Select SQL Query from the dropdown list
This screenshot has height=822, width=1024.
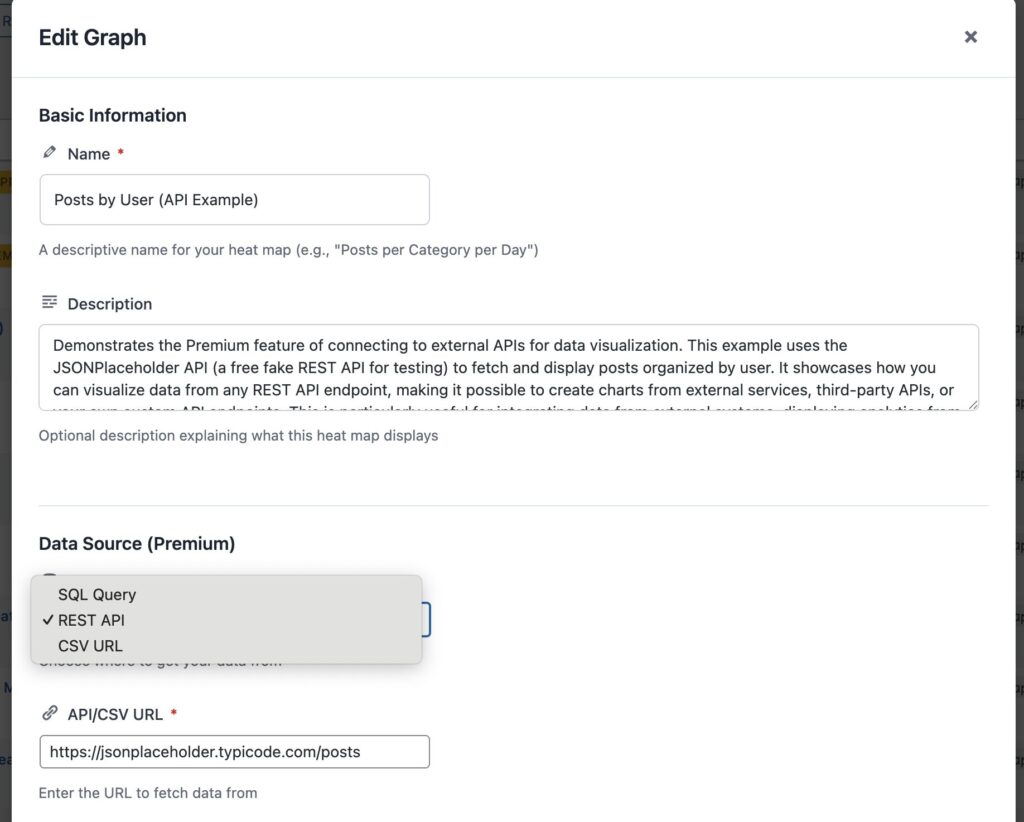(x=97, y=594)
